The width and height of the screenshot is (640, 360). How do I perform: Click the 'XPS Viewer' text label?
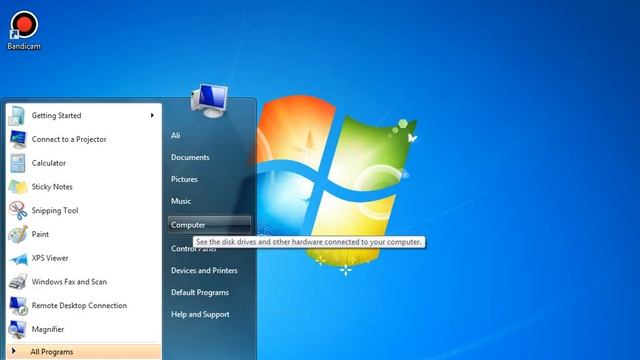[x=50, y=258]
